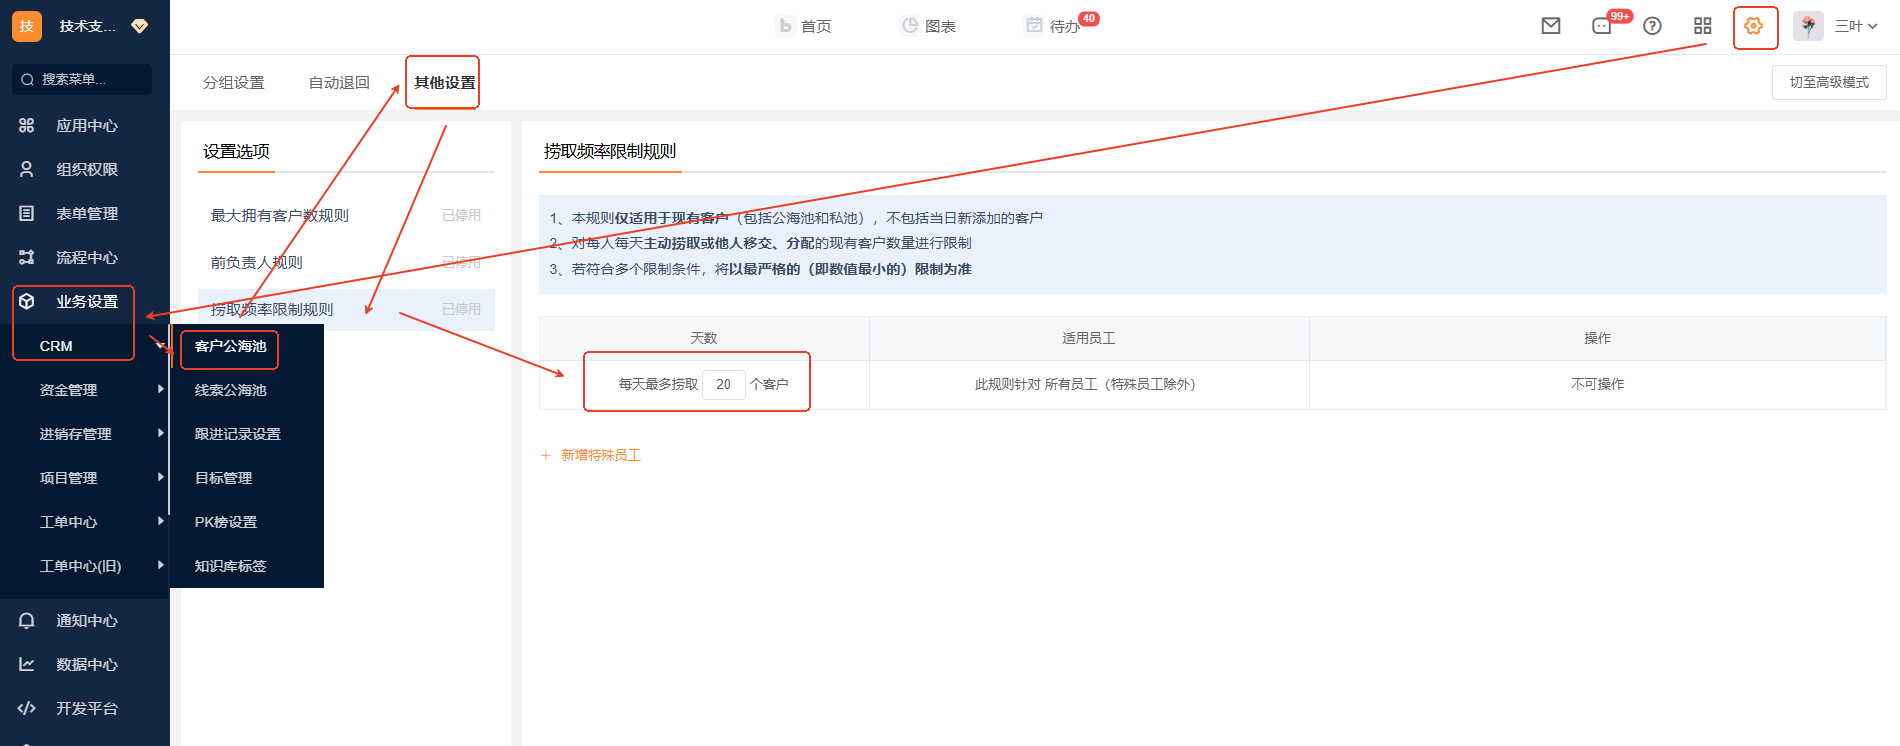The height and width of the screenshot is (746, 1900).
Task: Click the 组织权限 person icon
Action: pyautogui.click(x=27, y=169)
